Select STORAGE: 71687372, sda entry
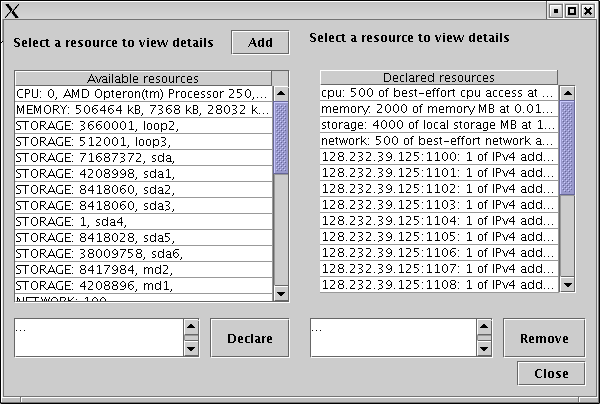Image resolution: width=600 pixels, height=404 pixels. point(143,157)
